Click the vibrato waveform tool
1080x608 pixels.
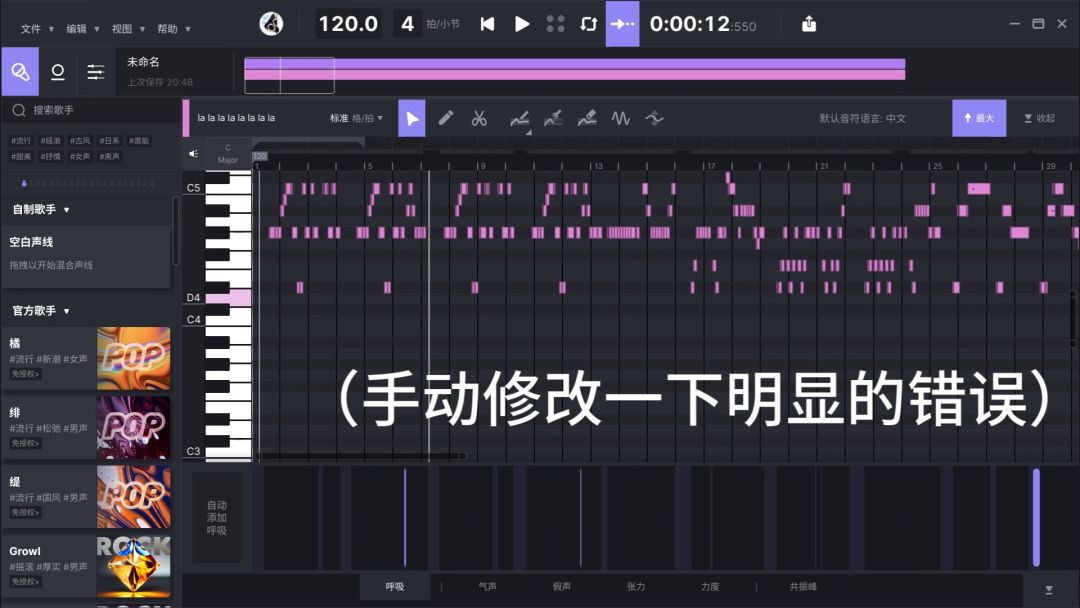point(621,118)
